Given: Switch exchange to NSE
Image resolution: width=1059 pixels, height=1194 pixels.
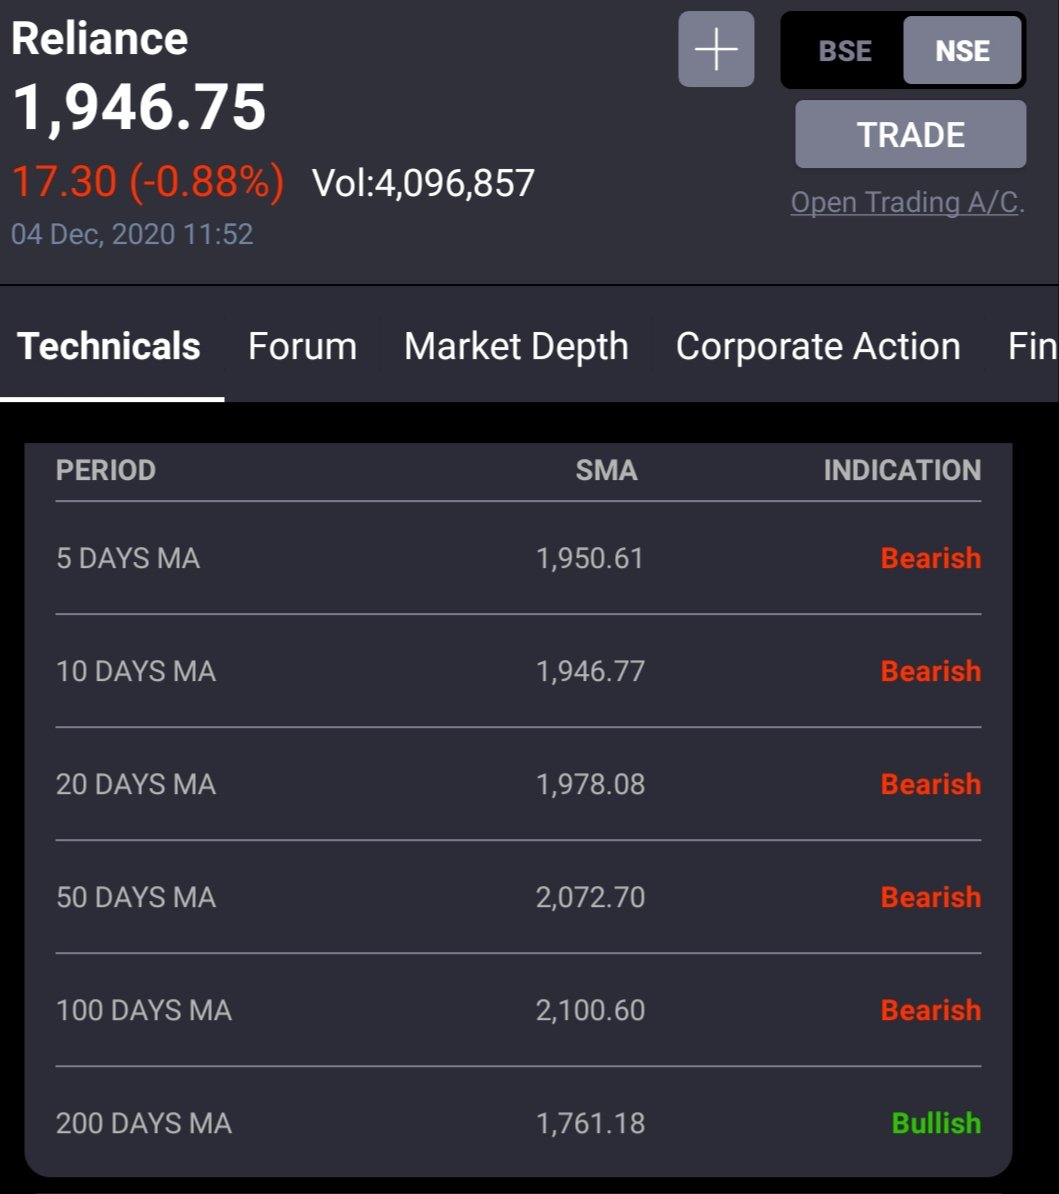Looking at the screenshot, I should tap(962, 51).
